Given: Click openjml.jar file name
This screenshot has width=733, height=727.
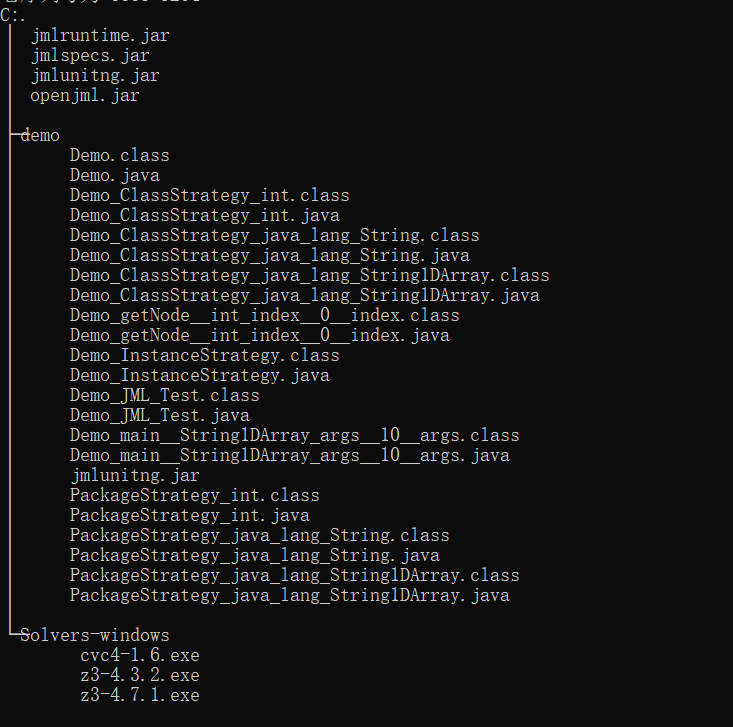Looking at the screenshot, I should (85, 96).
